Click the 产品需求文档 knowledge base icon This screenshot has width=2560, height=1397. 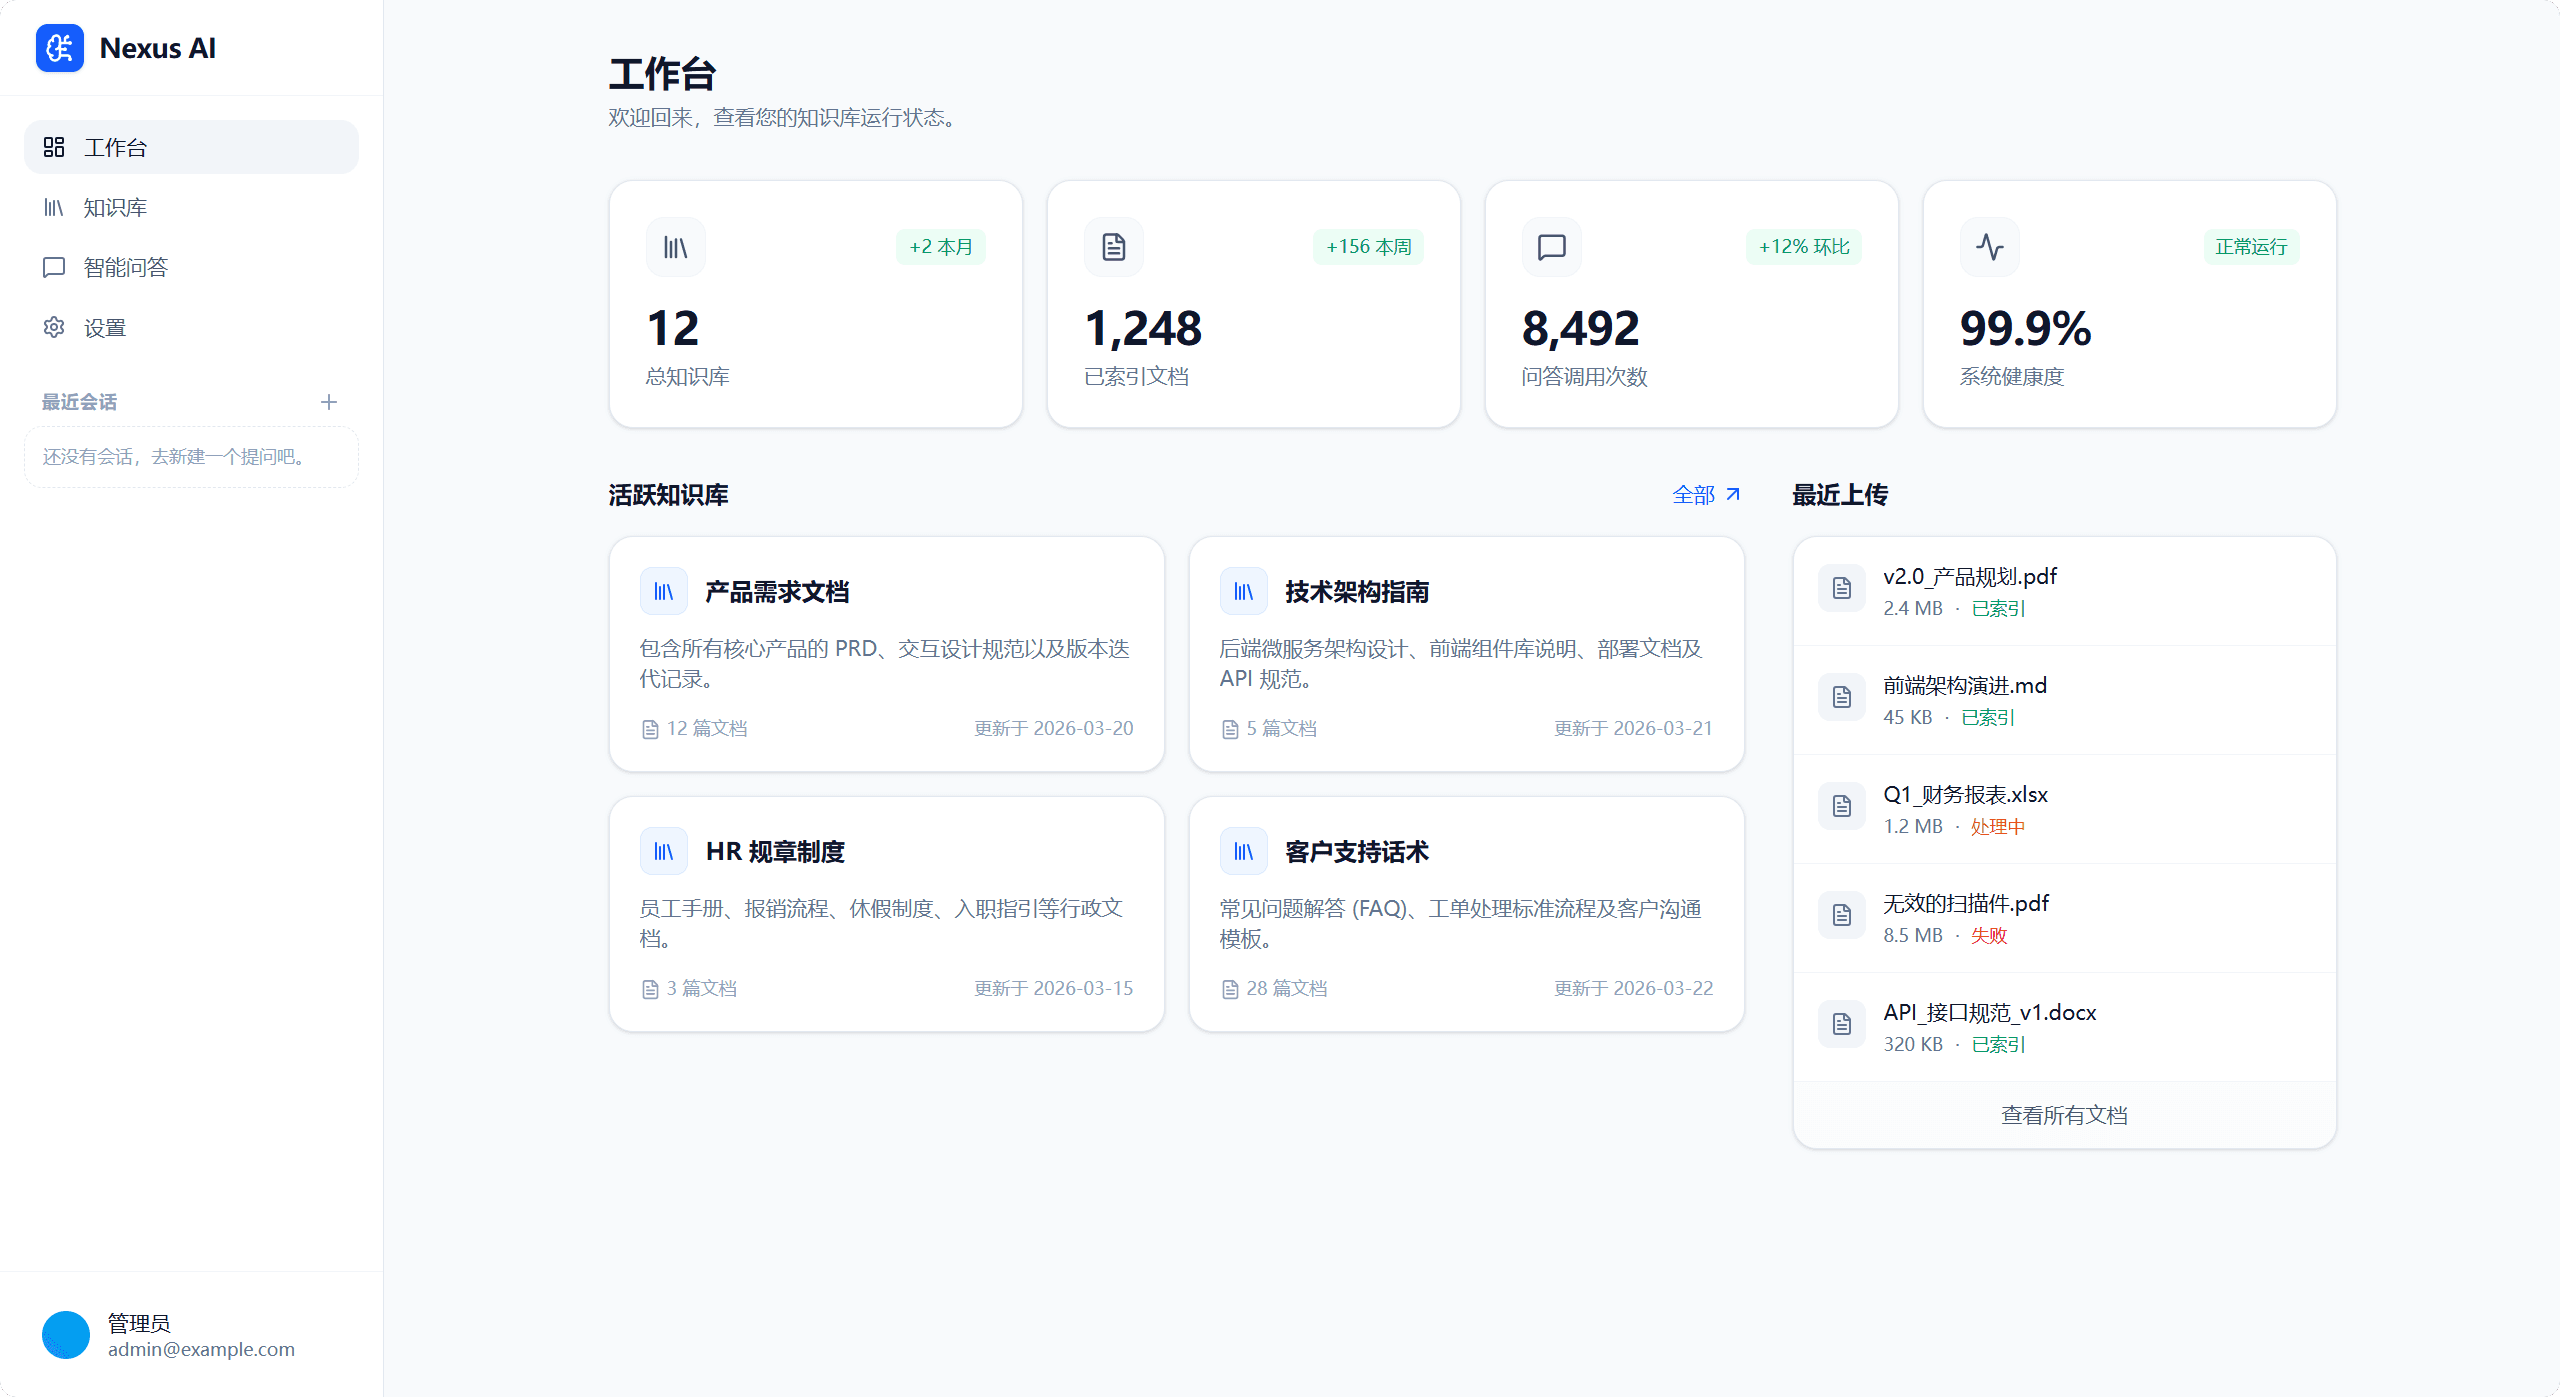(x=663, y=591)
